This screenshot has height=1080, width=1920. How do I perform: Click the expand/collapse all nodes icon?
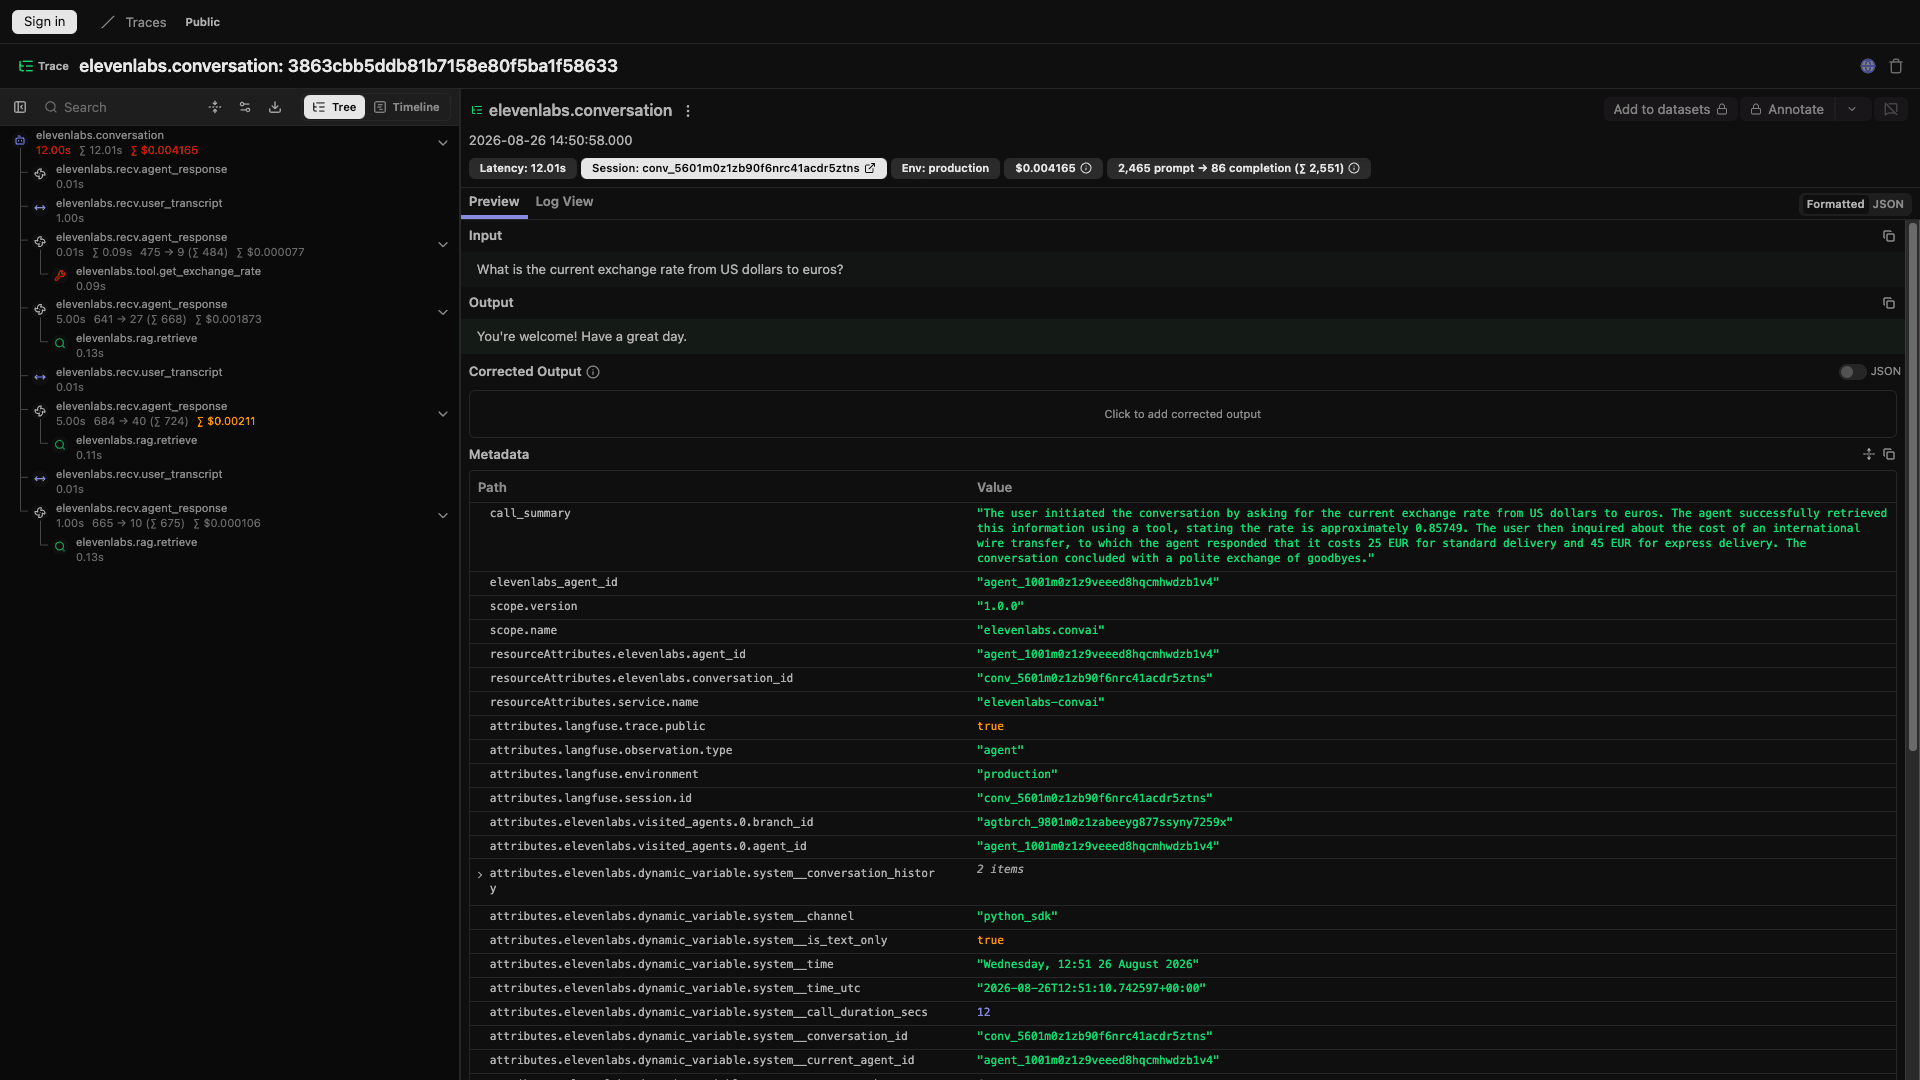pyautogui.click(x=215, y=107)
